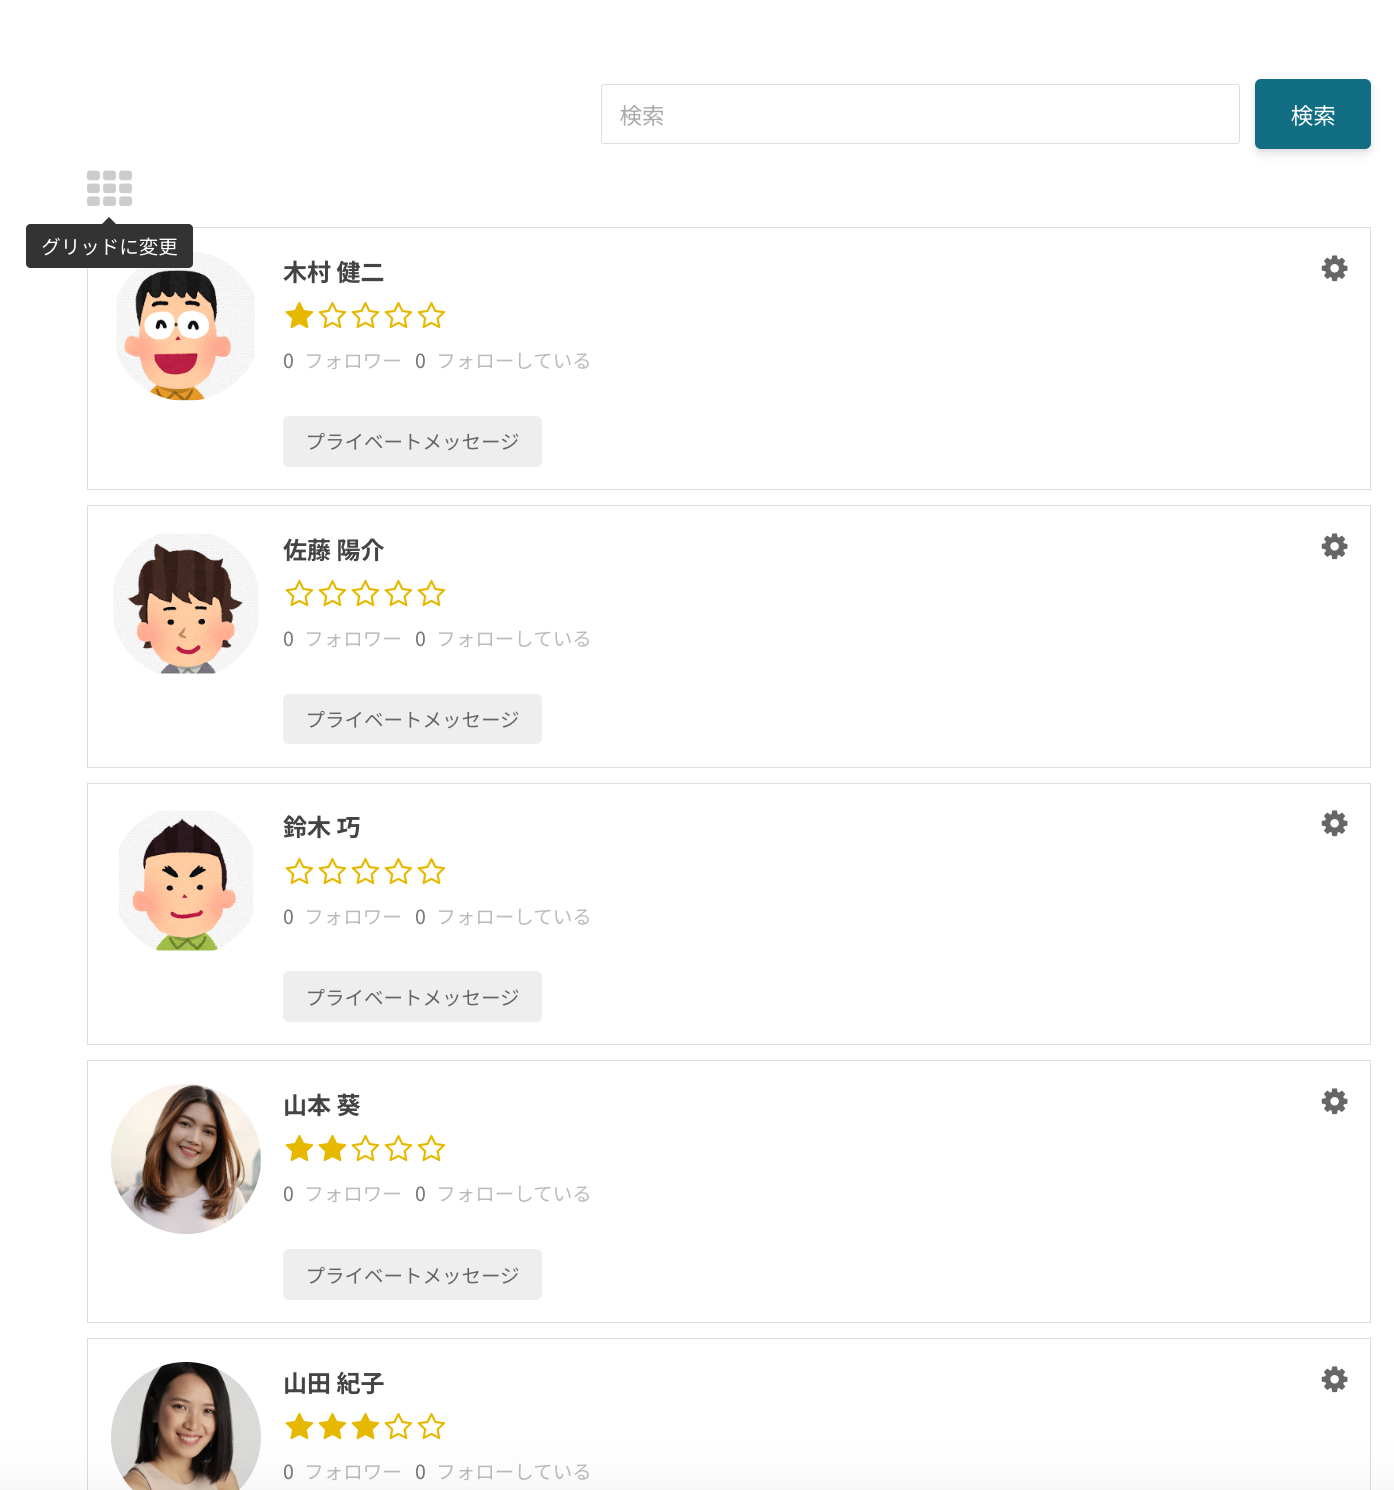Open 山本 葵's profile photo
Screen dimensions: 1394x1490
coord(186,1159)
